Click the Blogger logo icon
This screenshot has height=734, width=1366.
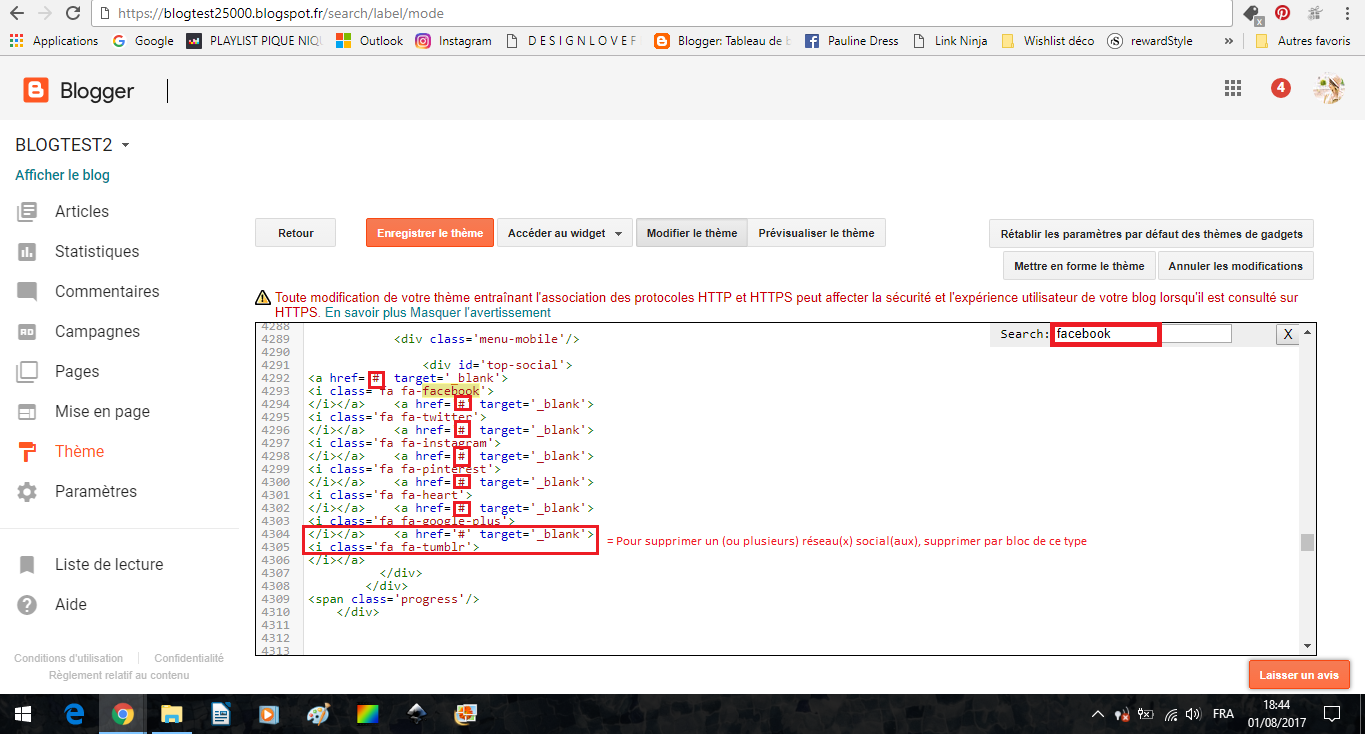point(36,91)
